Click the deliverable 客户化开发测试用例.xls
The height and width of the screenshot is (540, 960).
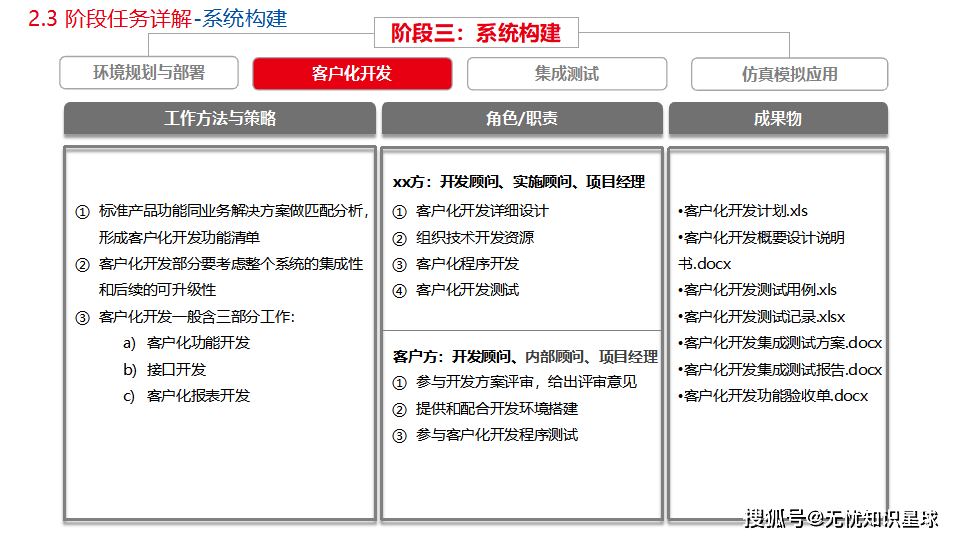757,290
